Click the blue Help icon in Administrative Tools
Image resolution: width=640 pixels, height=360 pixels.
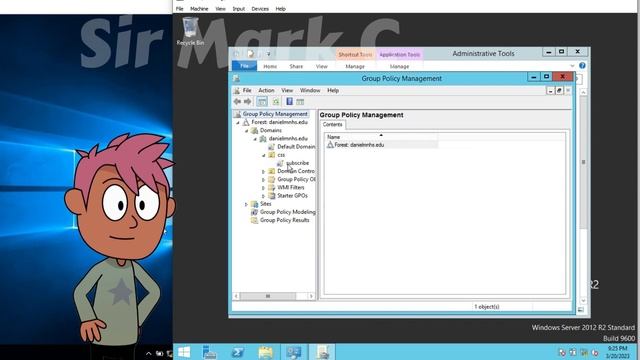[582, 66]
